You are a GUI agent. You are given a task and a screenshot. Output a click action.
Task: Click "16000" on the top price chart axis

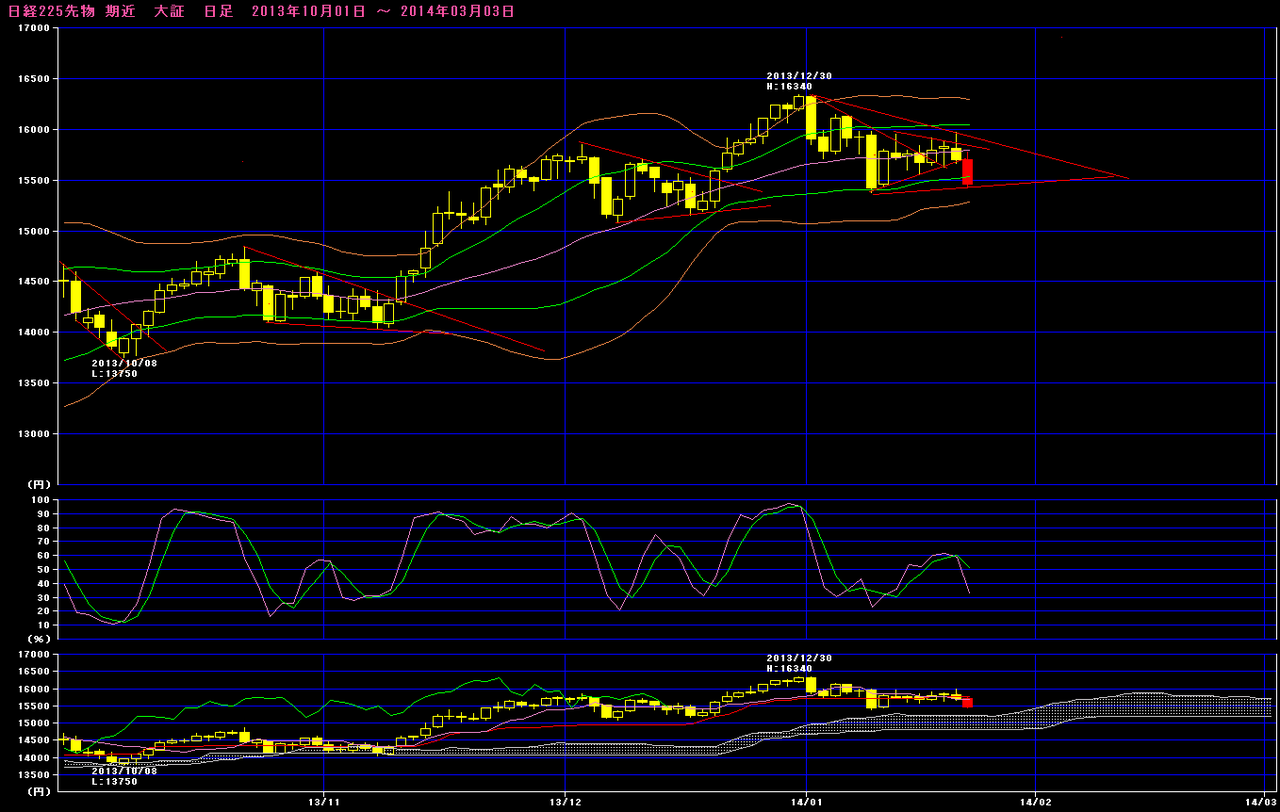(34, 130)
